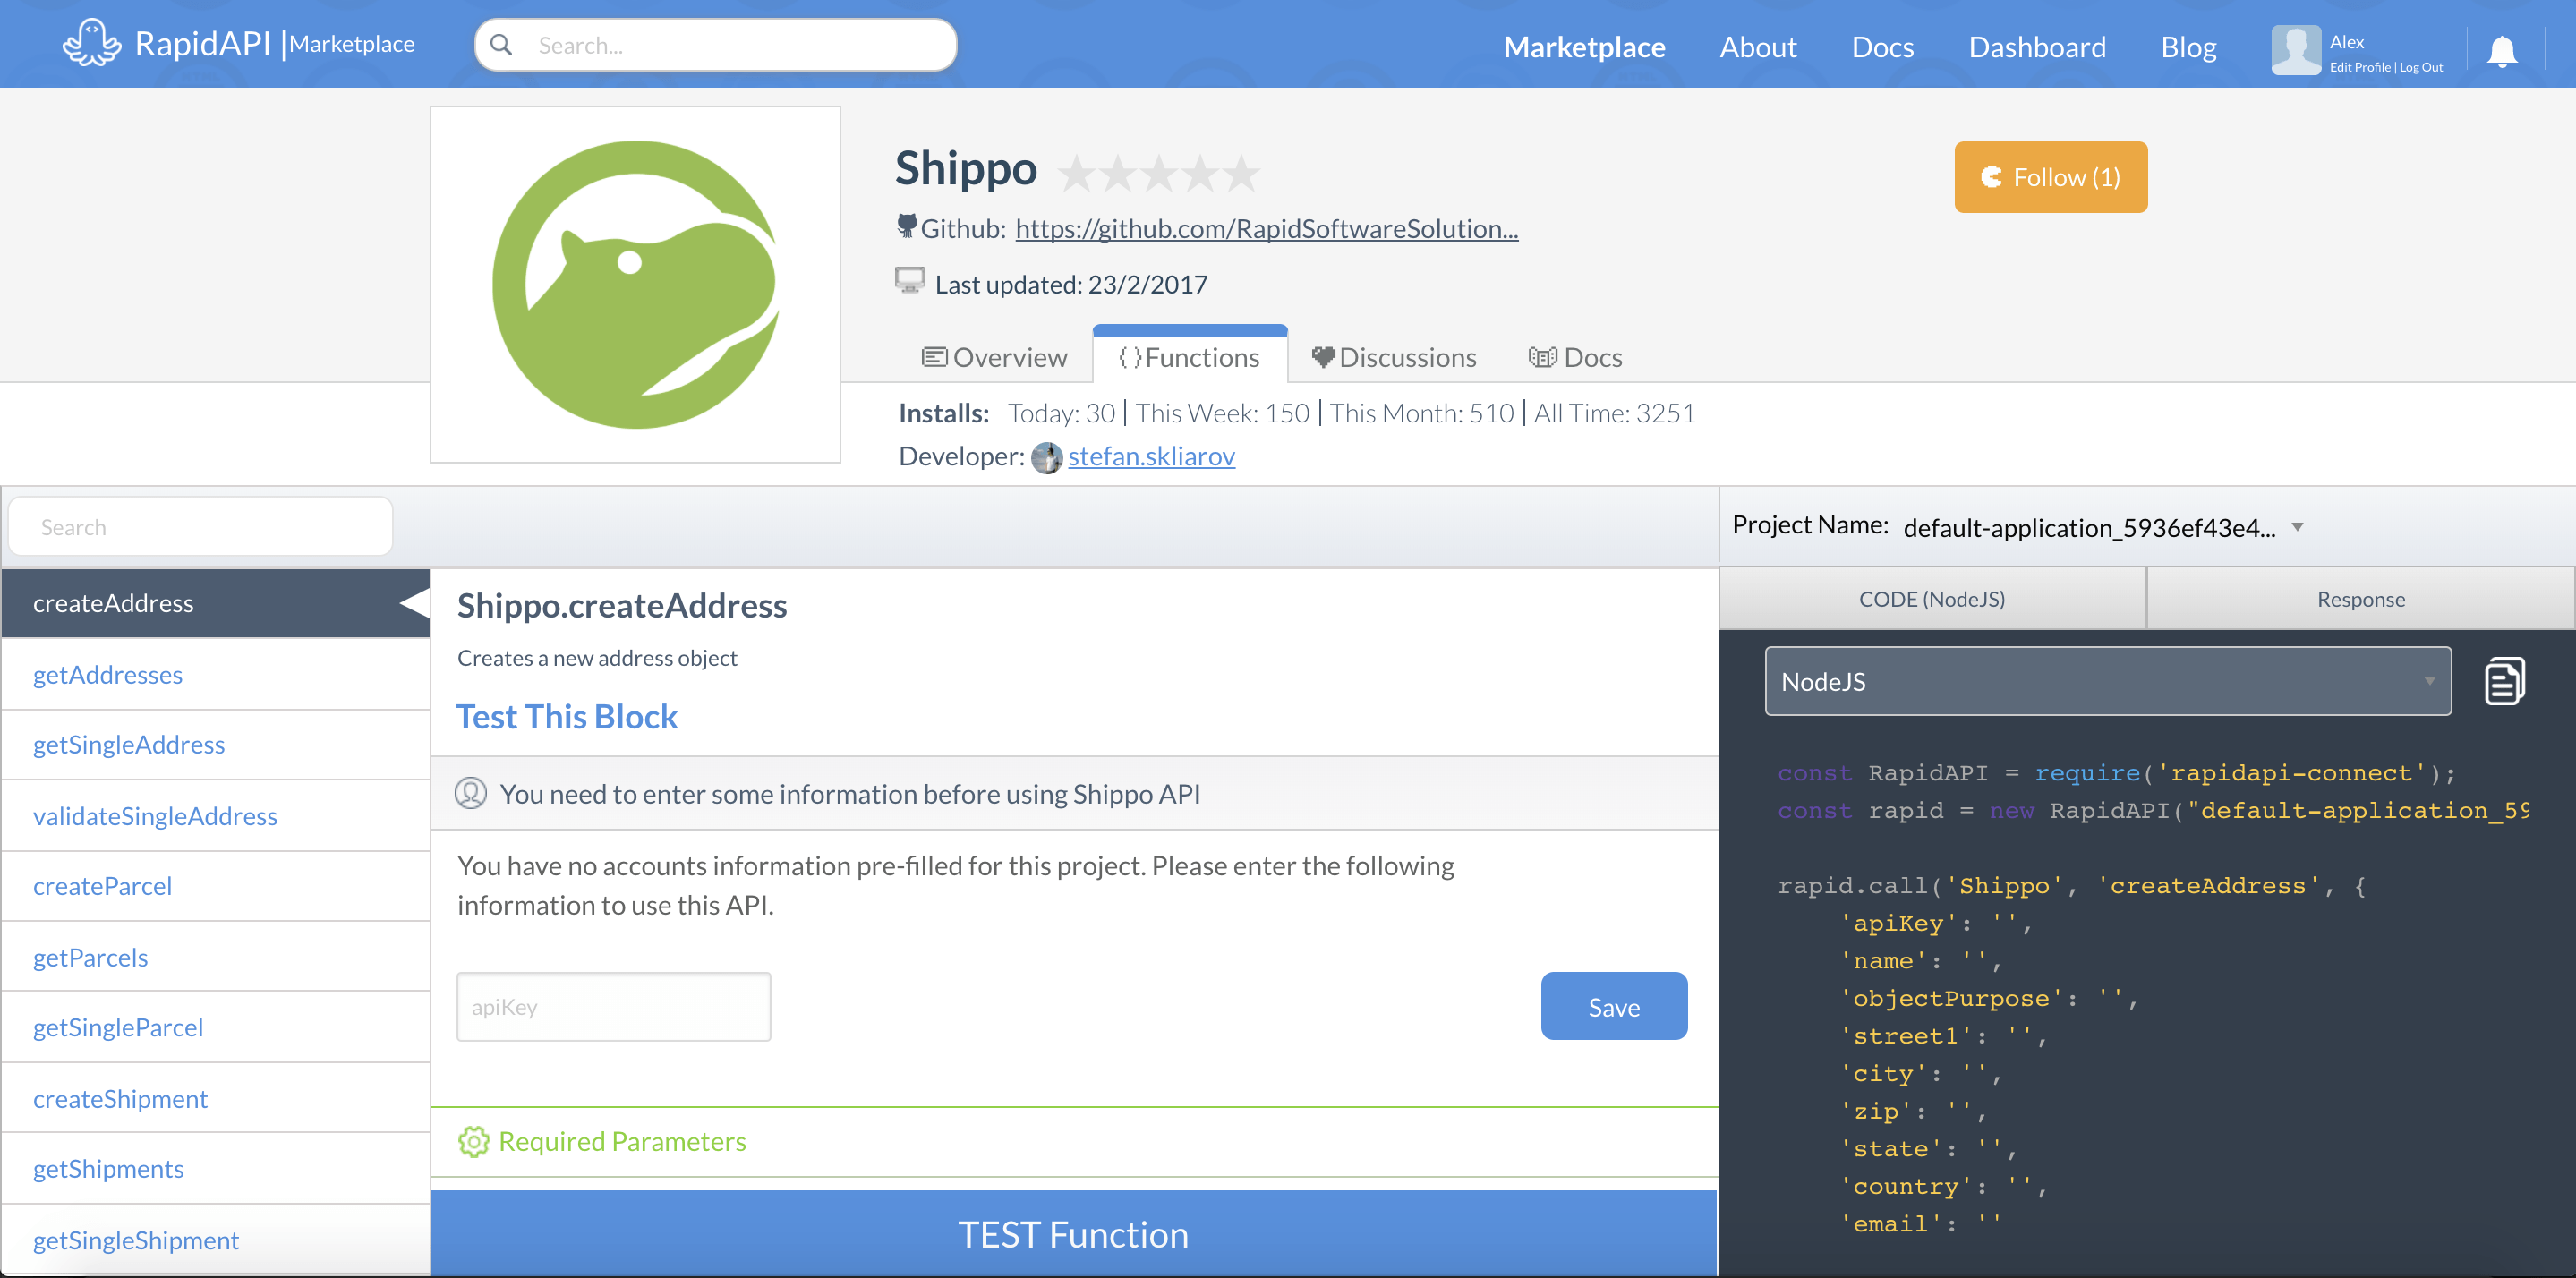This screenshot has height=1278, width=2576.
Task: Open Blog in top navigation
Action: [2188, 47]
